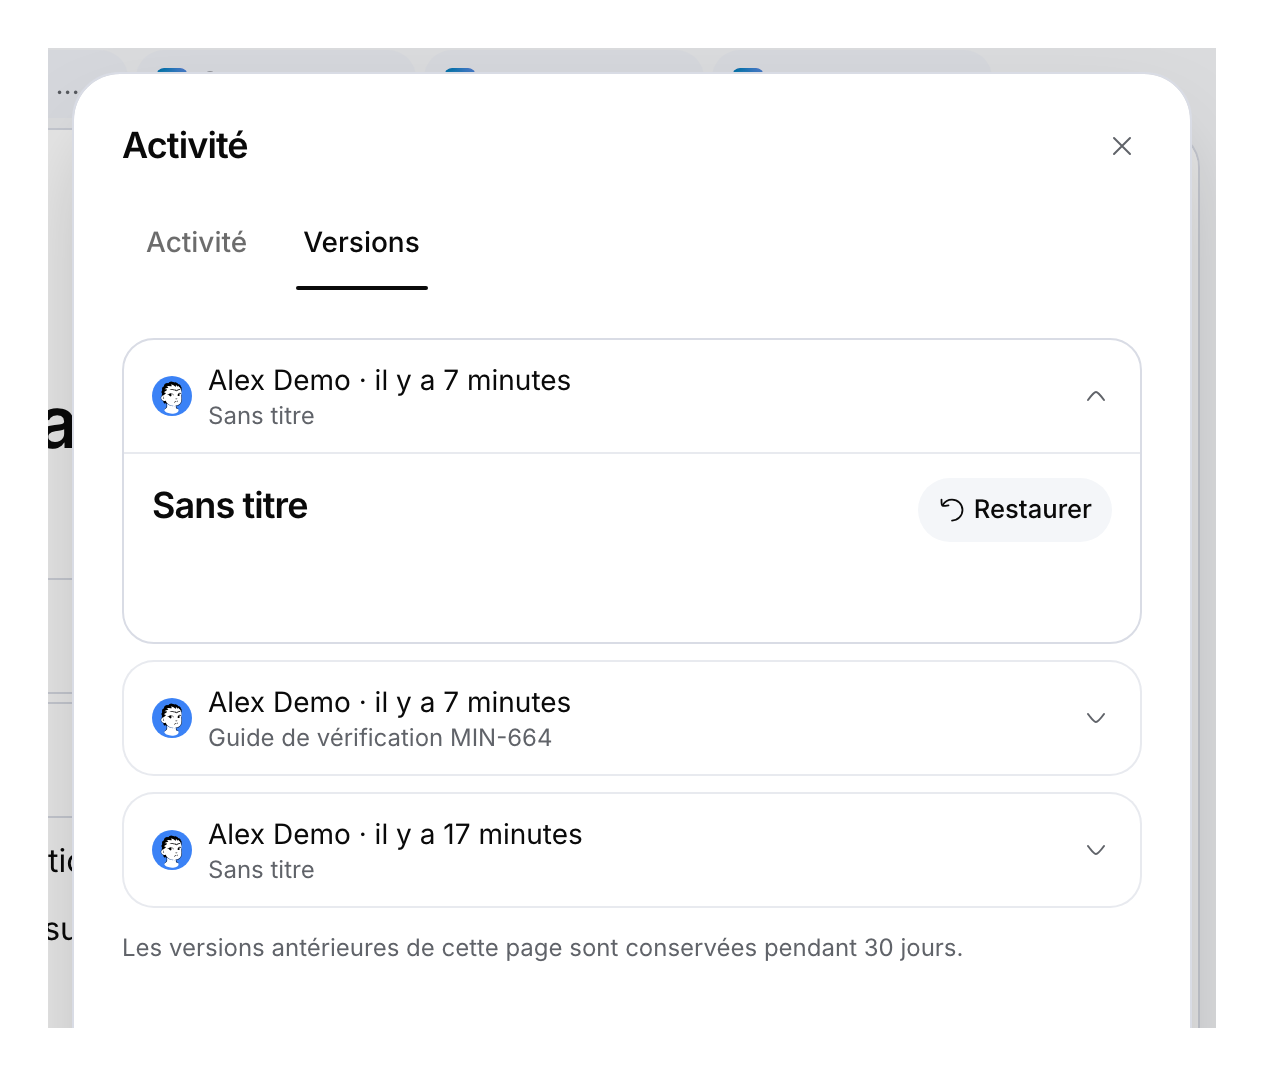
Task: Restore this version with Restaurer
Action: [1015, 510]
